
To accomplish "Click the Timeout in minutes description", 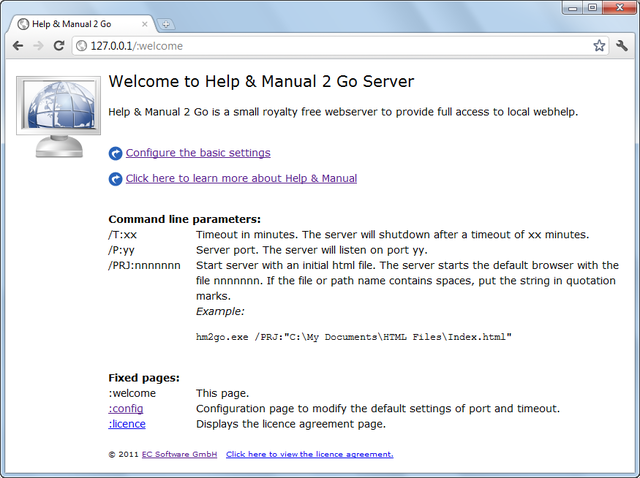I will (392, 235).
